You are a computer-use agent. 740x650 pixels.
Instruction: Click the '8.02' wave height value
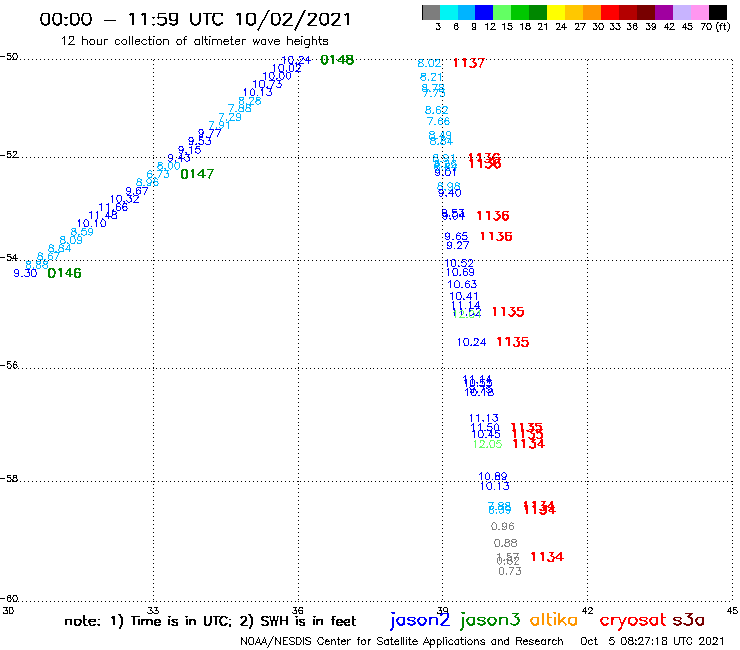(429, 63)
